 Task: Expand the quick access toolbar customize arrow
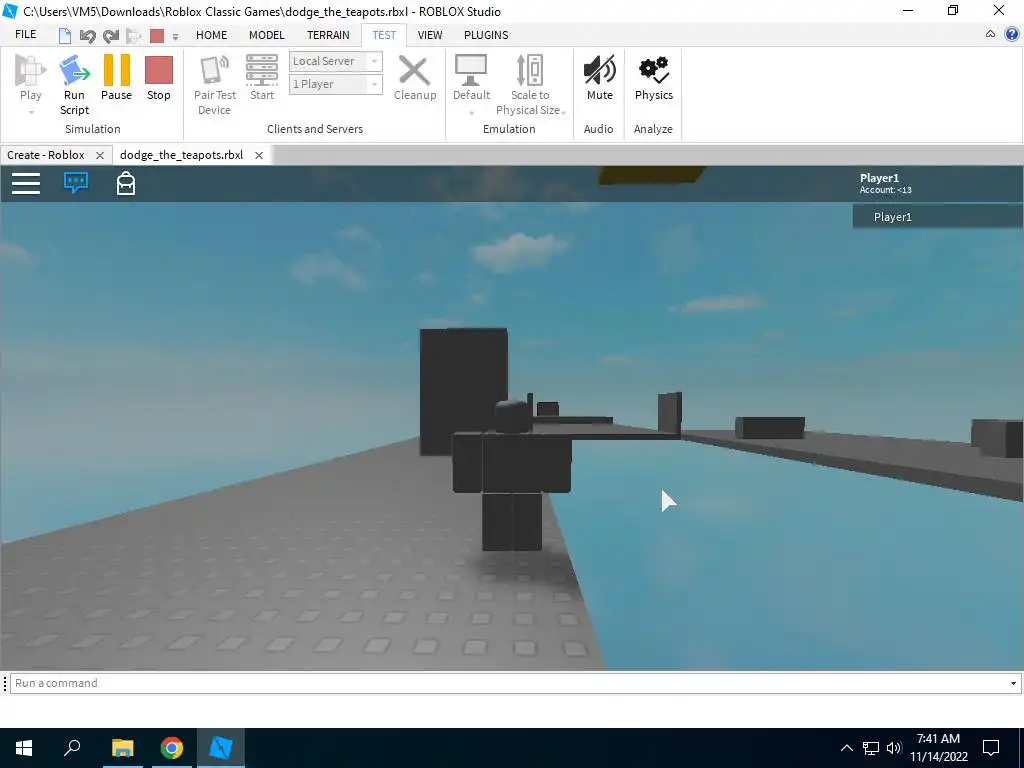coord(175,37)
